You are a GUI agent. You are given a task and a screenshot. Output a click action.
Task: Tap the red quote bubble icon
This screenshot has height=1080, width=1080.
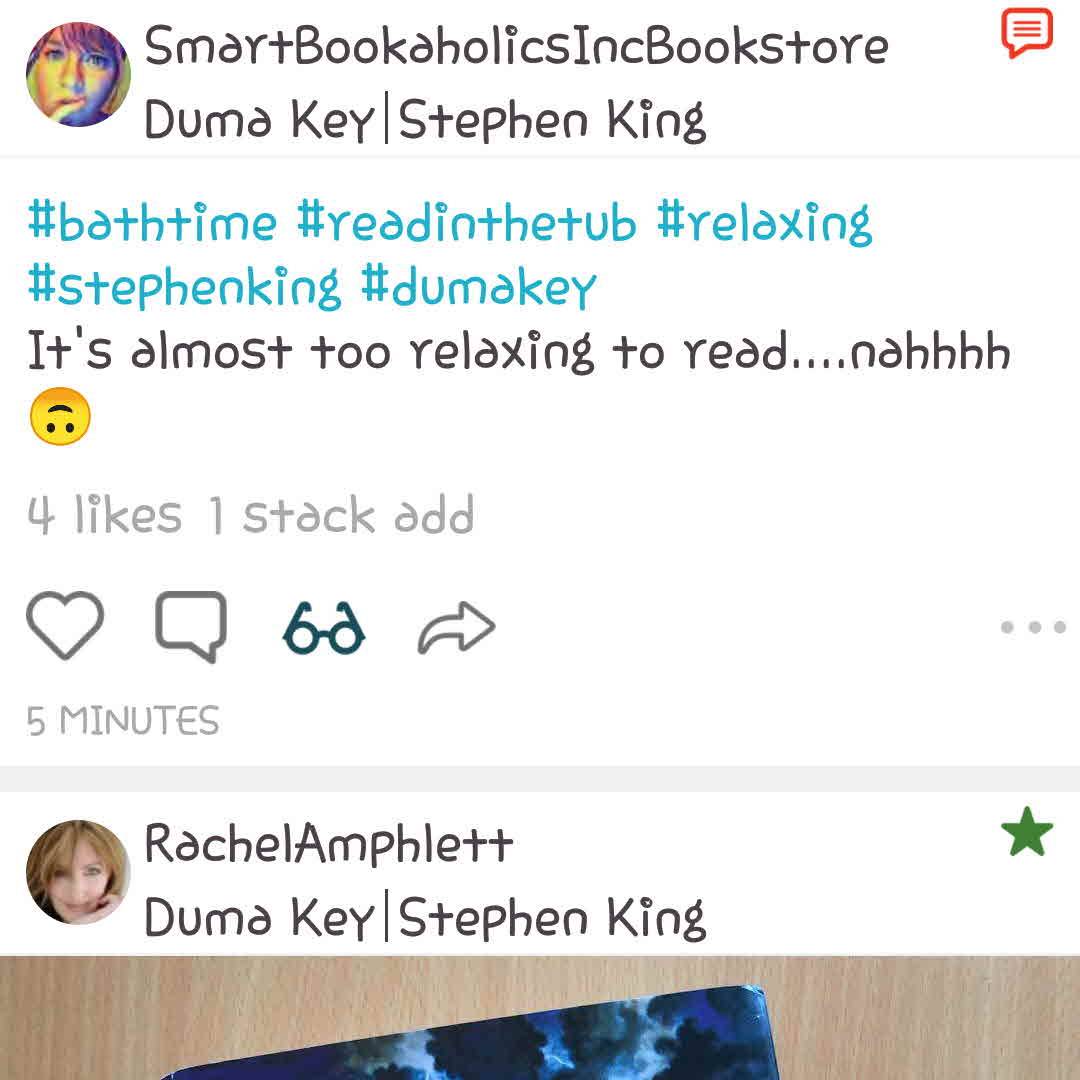[1027, 32]
